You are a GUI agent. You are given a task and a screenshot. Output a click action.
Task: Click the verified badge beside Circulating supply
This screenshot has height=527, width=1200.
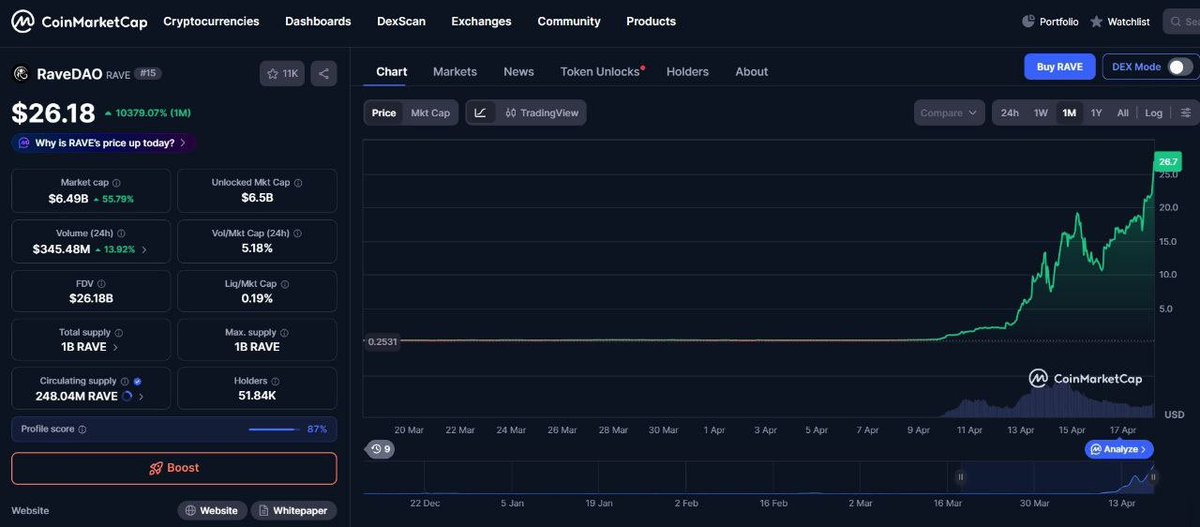pyautogui.click(x=137, y=381)
